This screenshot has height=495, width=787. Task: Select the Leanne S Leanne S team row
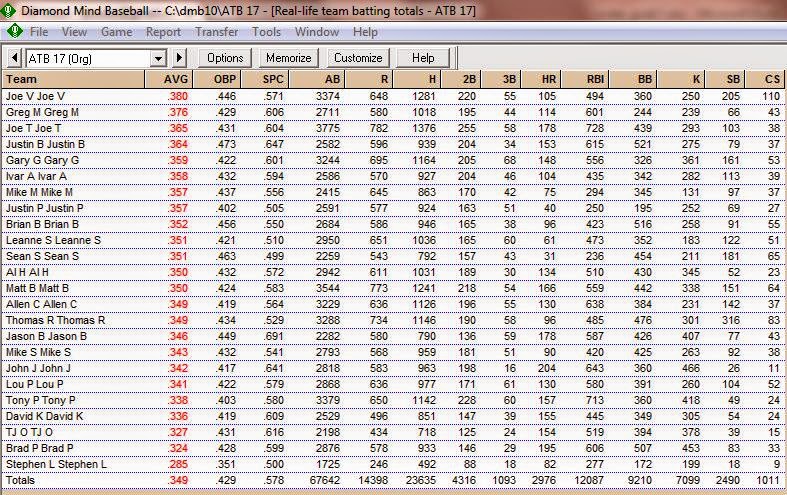[x=394, y=240]
